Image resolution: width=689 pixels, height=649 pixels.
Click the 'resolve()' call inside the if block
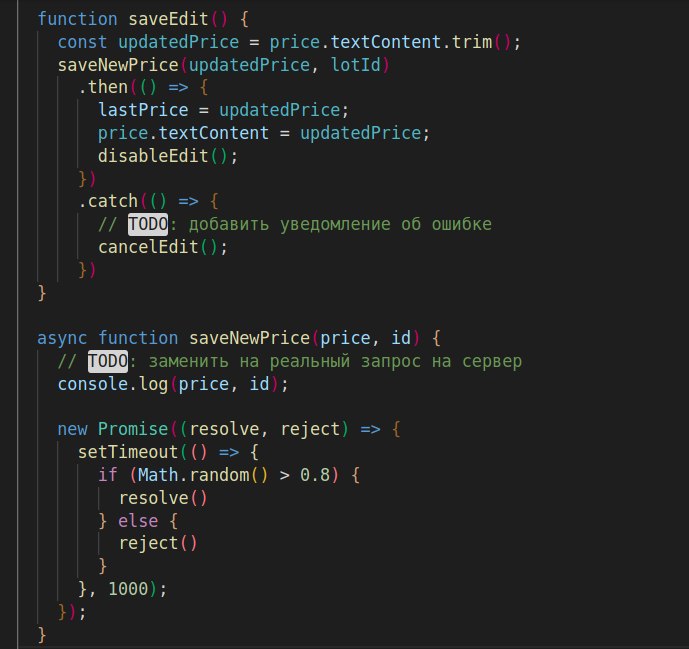point(163,498)
